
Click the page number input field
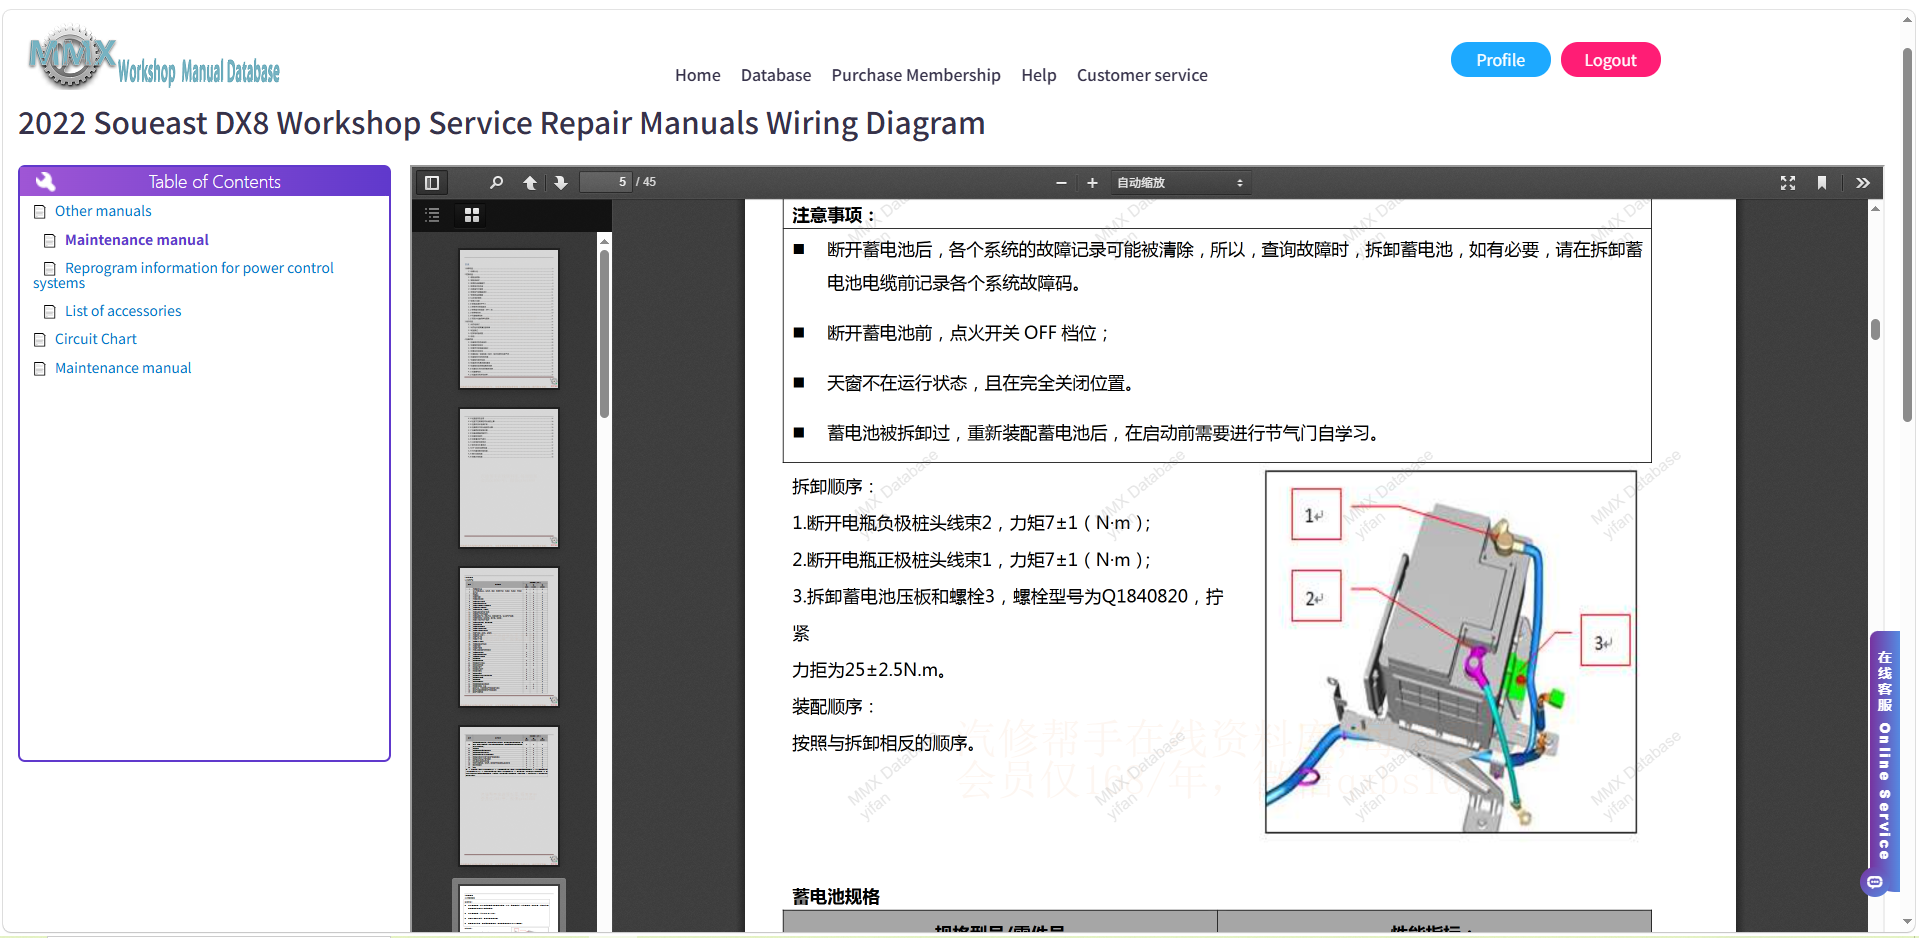(x=606, y=182)
